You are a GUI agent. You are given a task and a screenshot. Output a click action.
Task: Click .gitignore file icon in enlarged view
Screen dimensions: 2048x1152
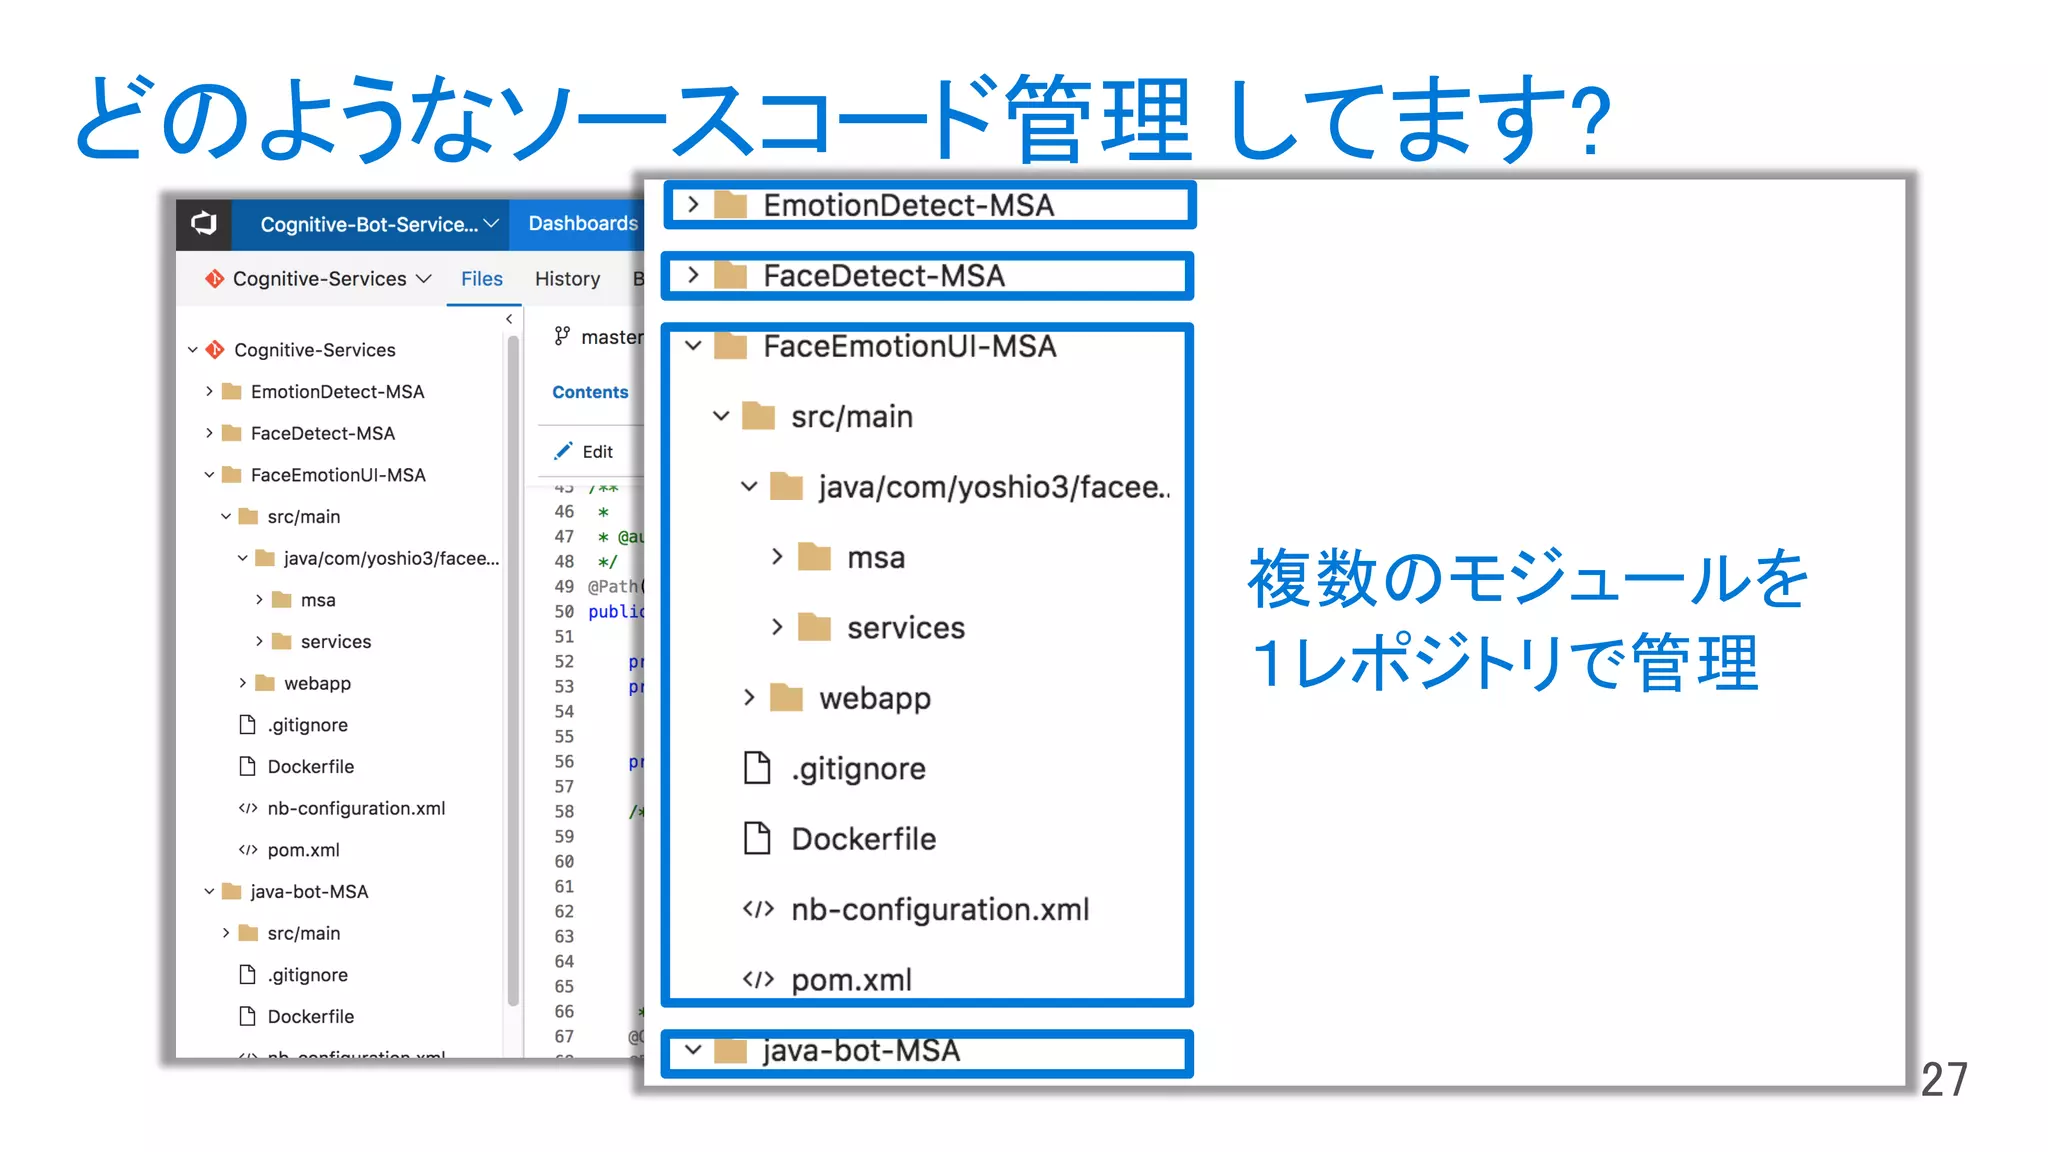click(757, 768)
